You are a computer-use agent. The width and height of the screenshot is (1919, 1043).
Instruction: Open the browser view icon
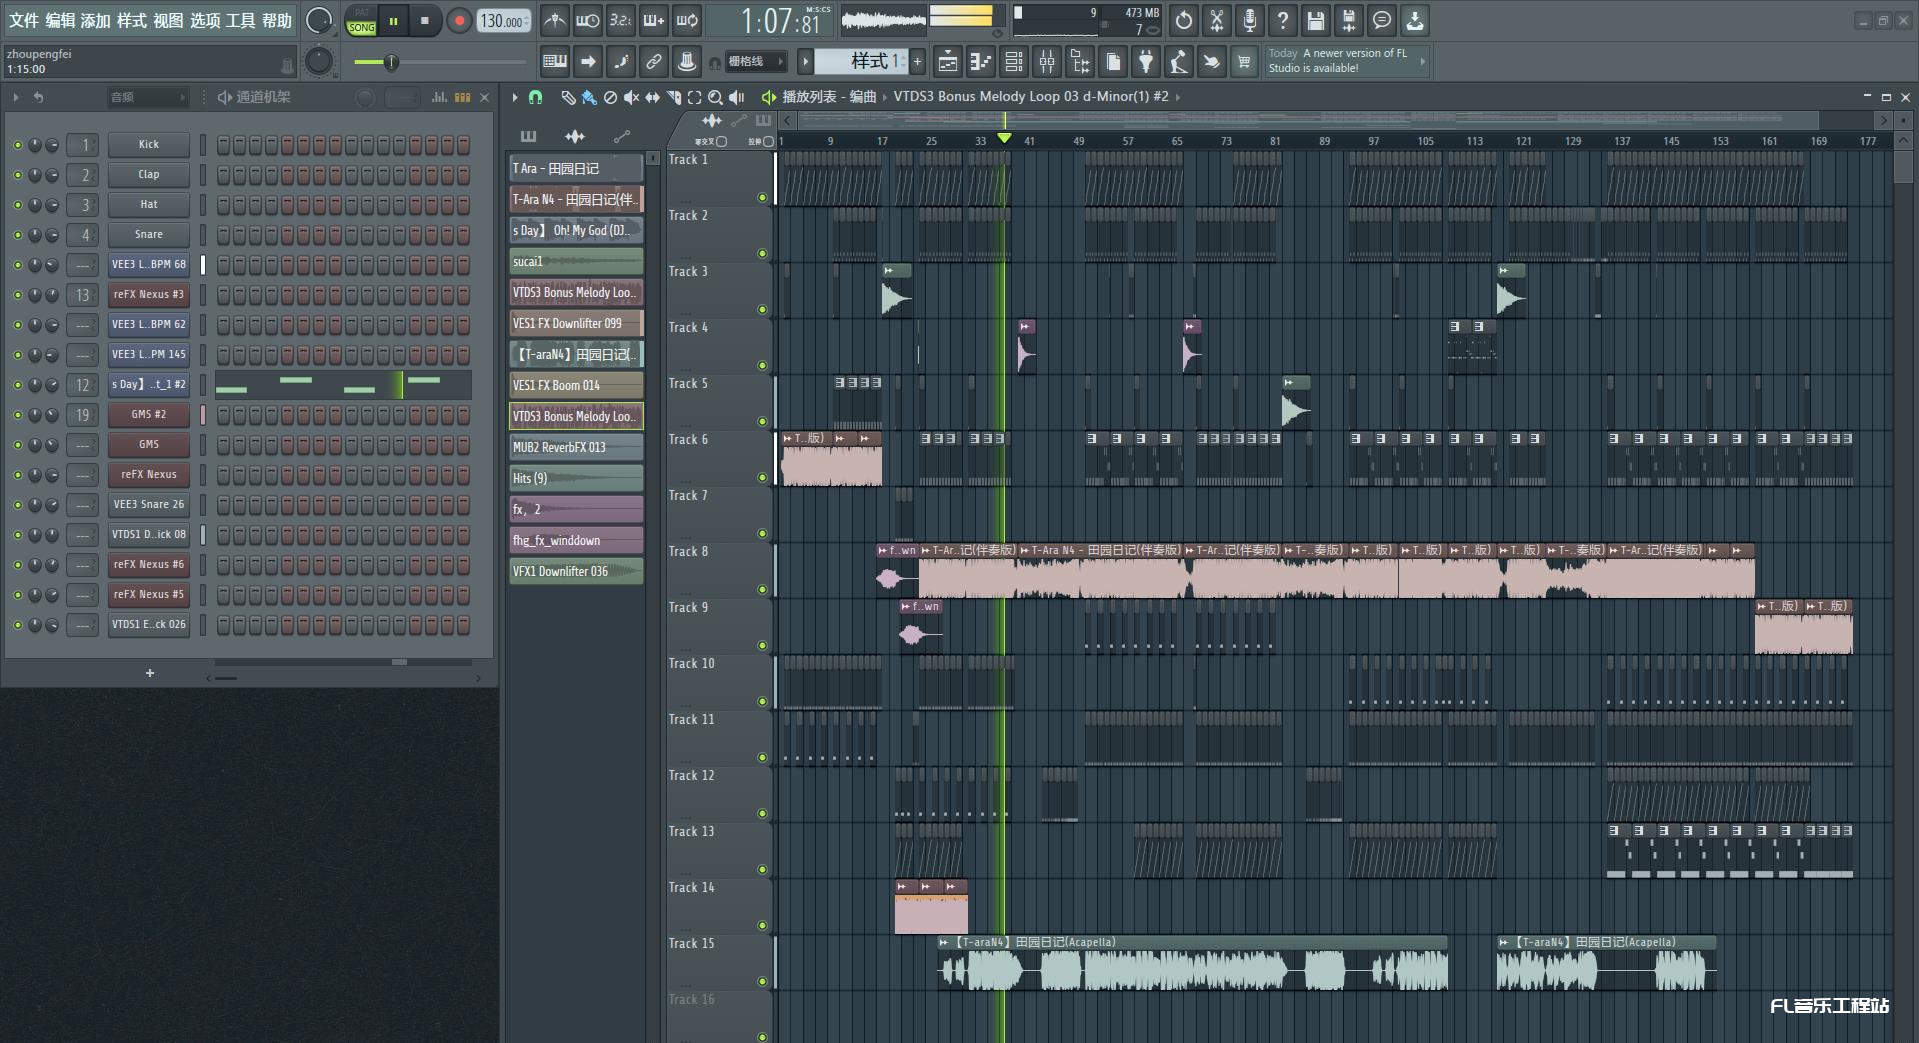coord(1080,62)
